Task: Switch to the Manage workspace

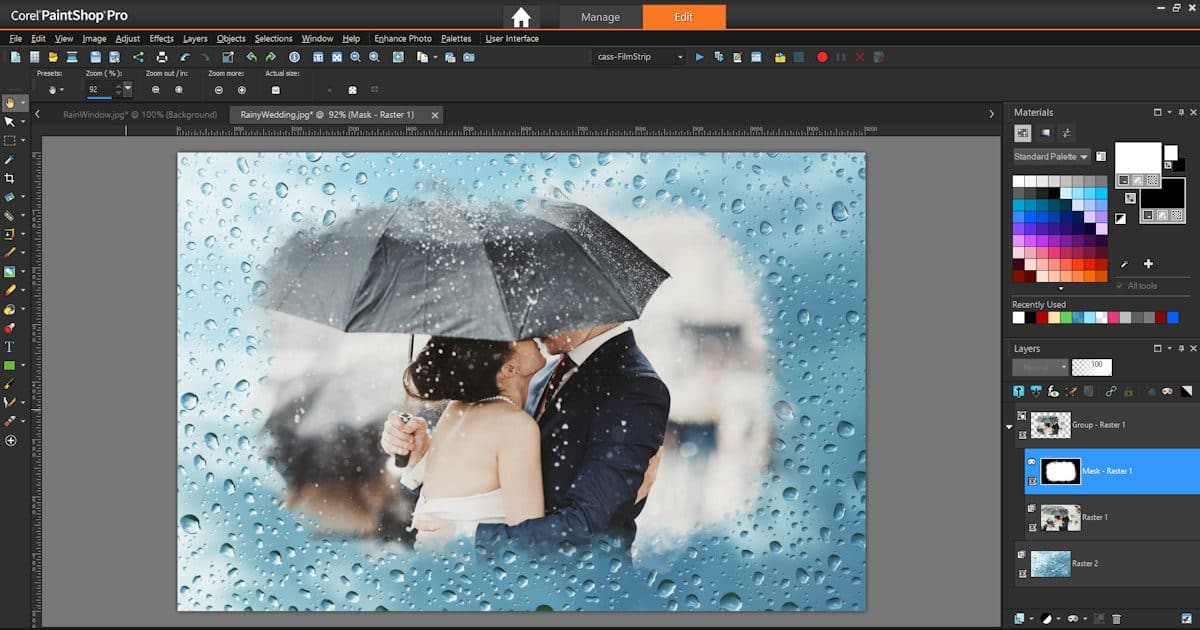Action: [x=600, y=17]
